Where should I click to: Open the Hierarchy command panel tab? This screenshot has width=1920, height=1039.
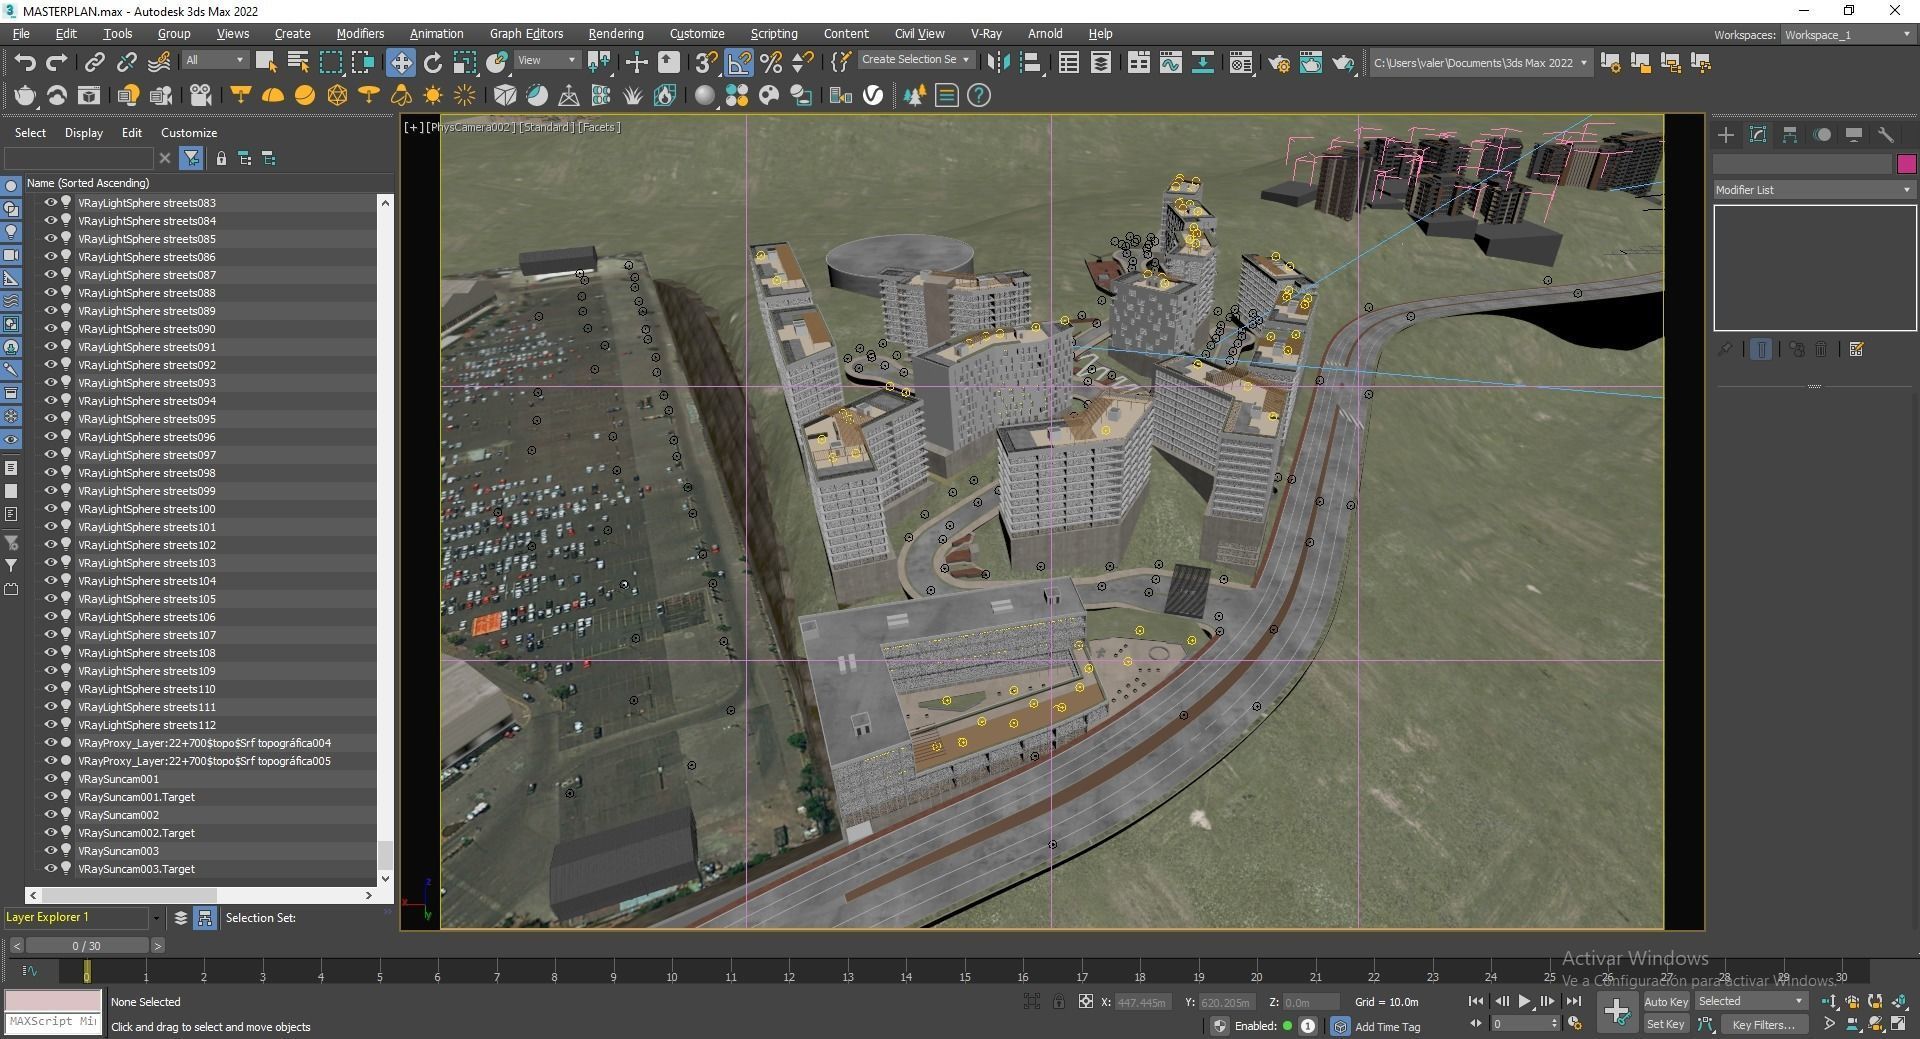(x=1790, y=134)
